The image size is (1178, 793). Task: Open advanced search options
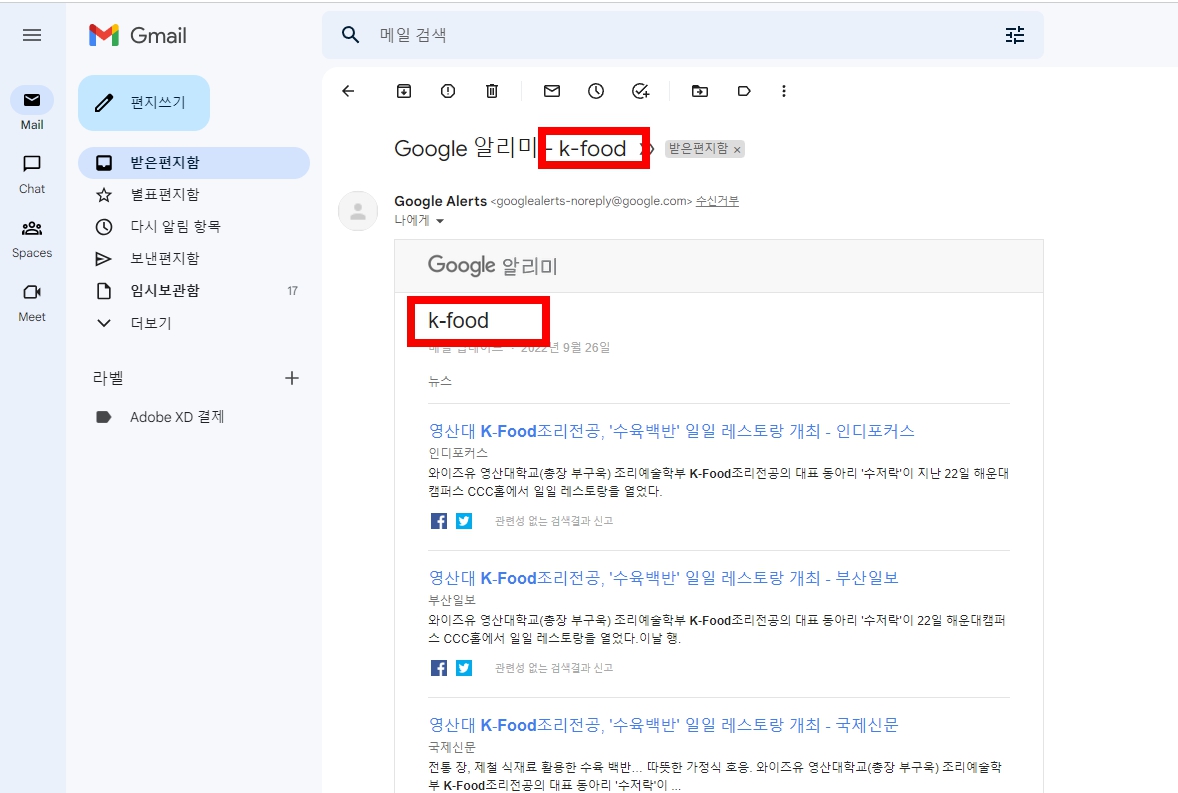click(1014, 35)
